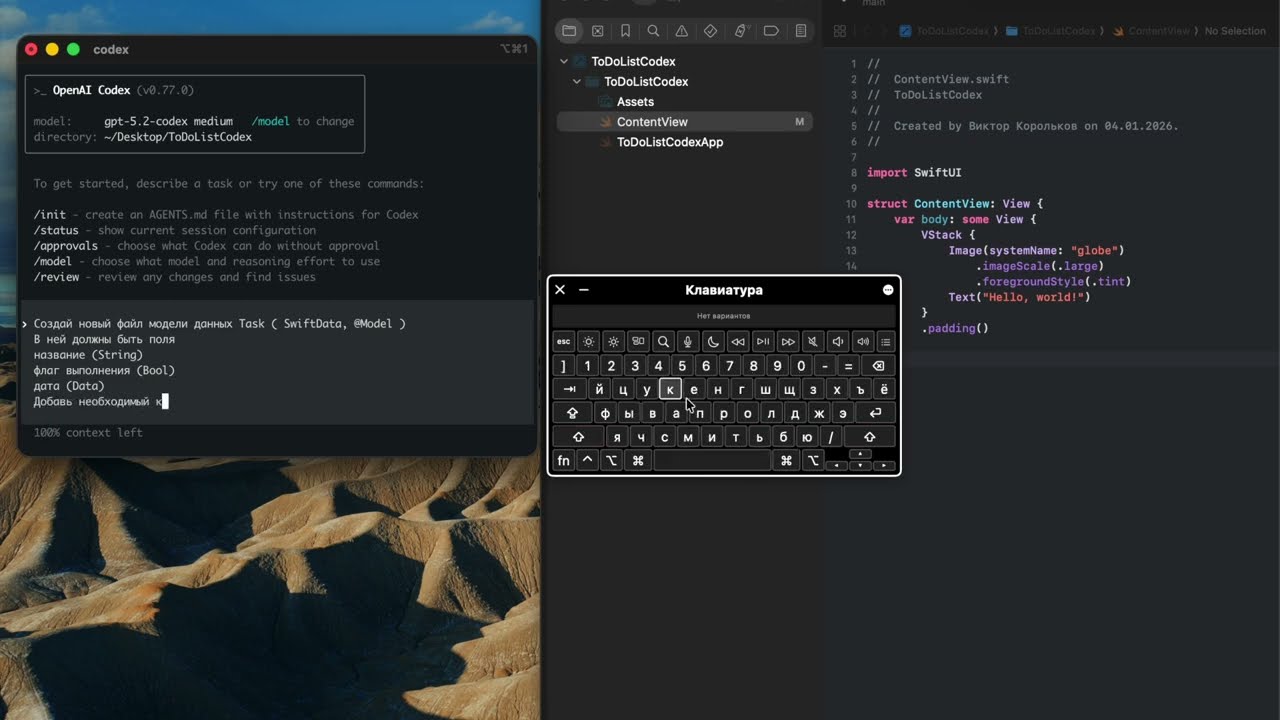Collapse the ToDoListCodex group folder chevron
Screen dimensions: 1280x720
click(x=578, y=82)
